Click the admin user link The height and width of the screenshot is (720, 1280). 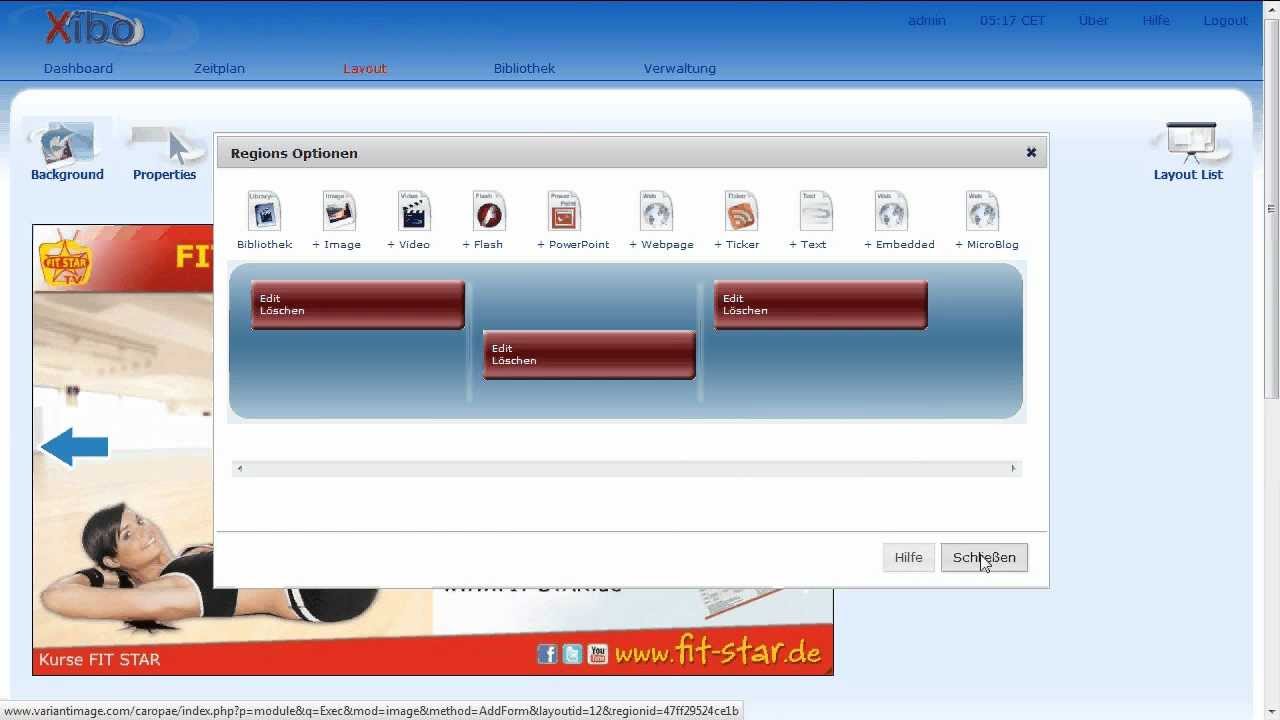(x=927, y=21)
